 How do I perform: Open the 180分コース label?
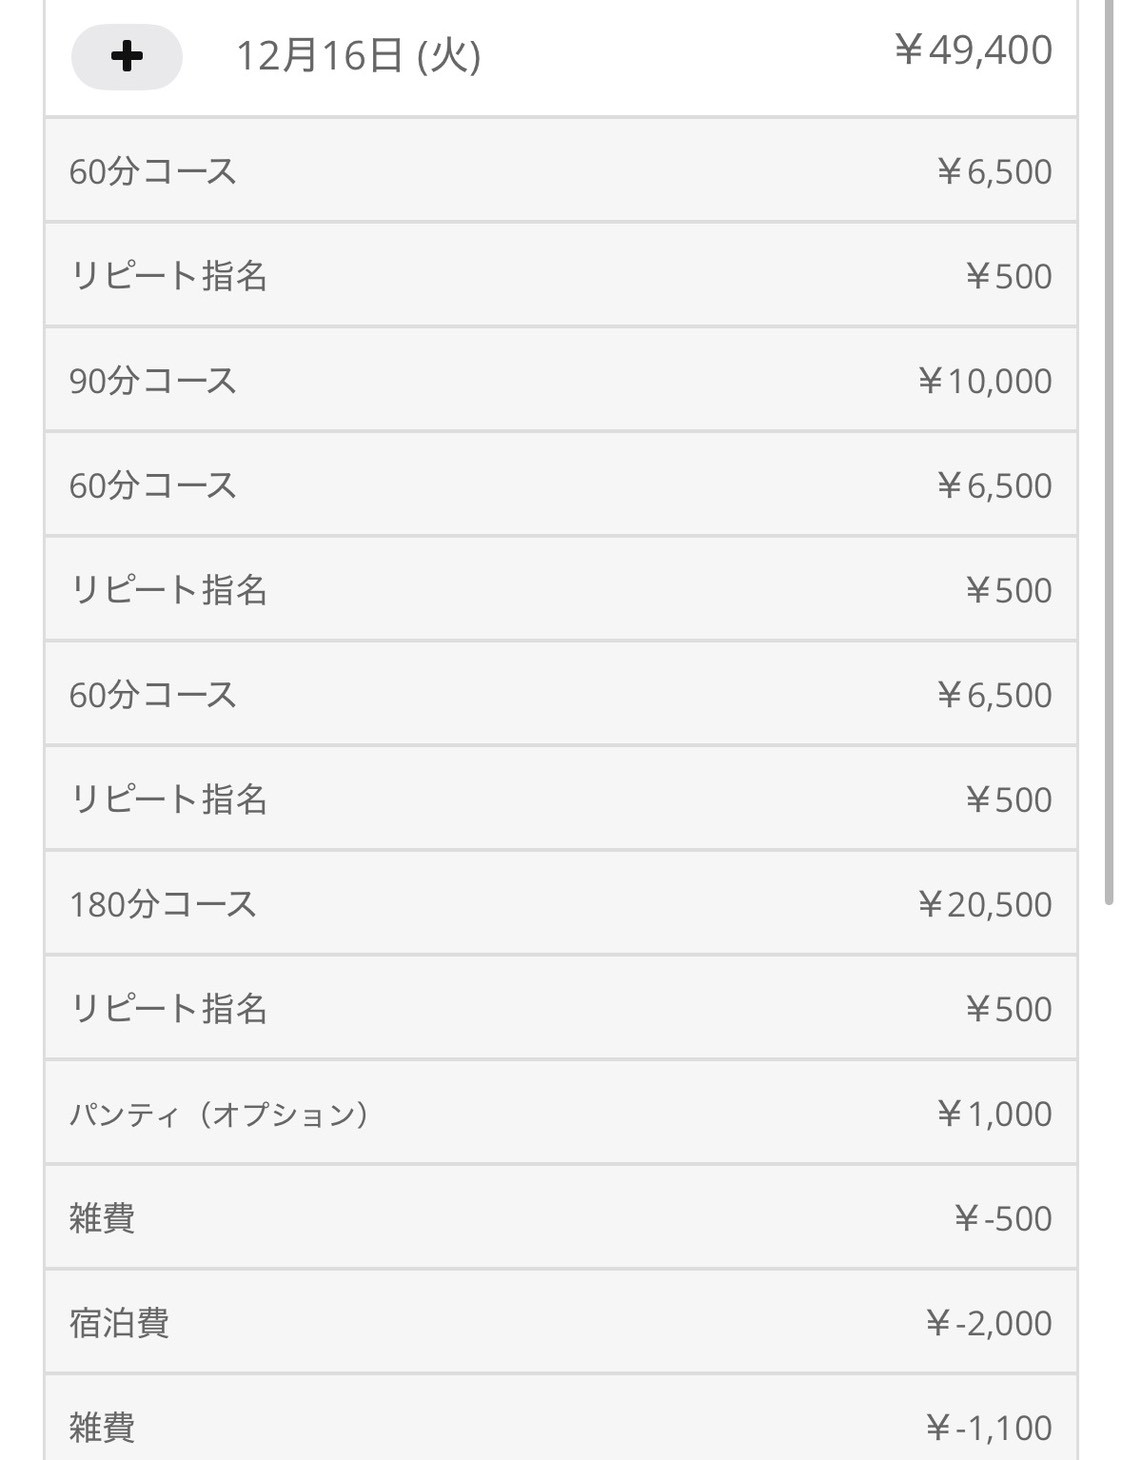(163, 904)
